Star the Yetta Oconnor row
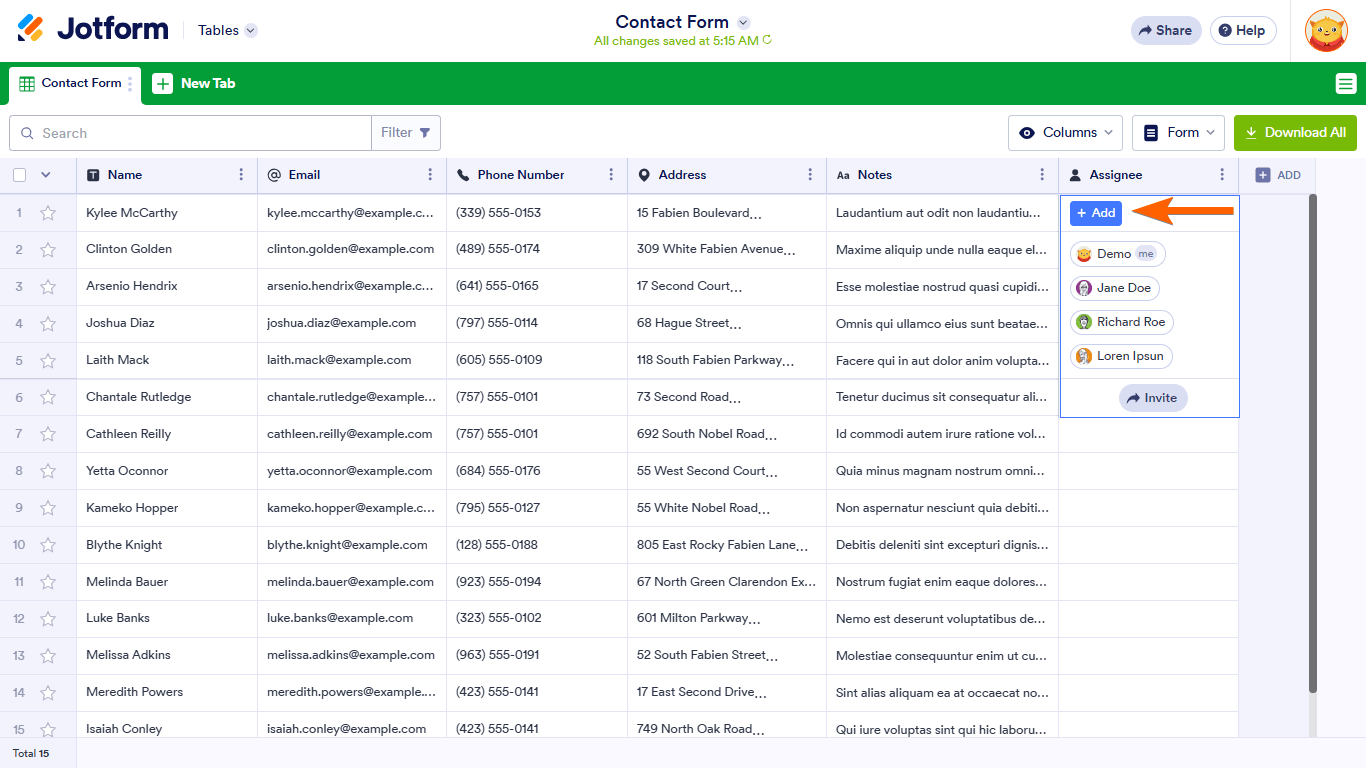Image resolution: width=1366 pixels, height=768 pixels. tap(48, 472)
